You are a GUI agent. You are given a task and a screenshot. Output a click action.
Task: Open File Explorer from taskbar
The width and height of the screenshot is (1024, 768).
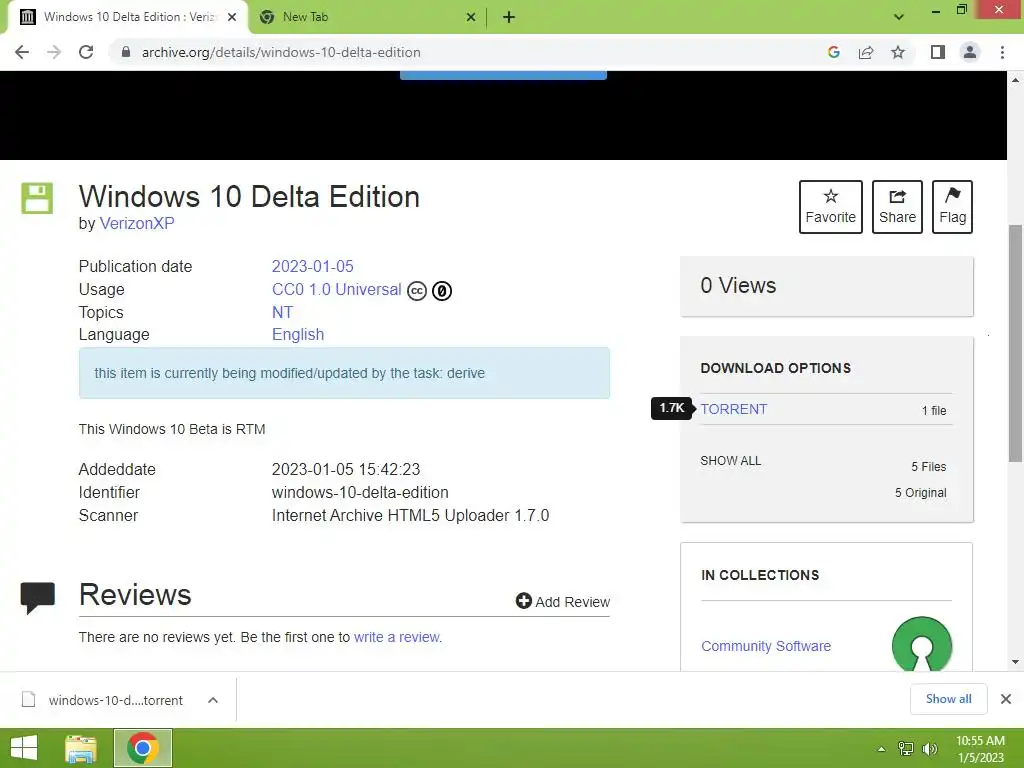point(81,748)
